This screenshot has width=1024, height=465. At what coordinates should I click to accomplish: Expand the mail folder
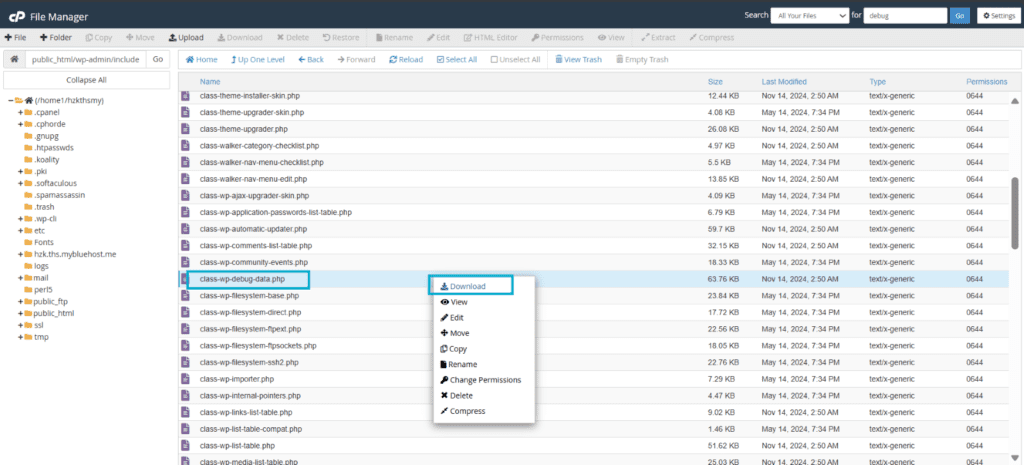coord(20,278)
